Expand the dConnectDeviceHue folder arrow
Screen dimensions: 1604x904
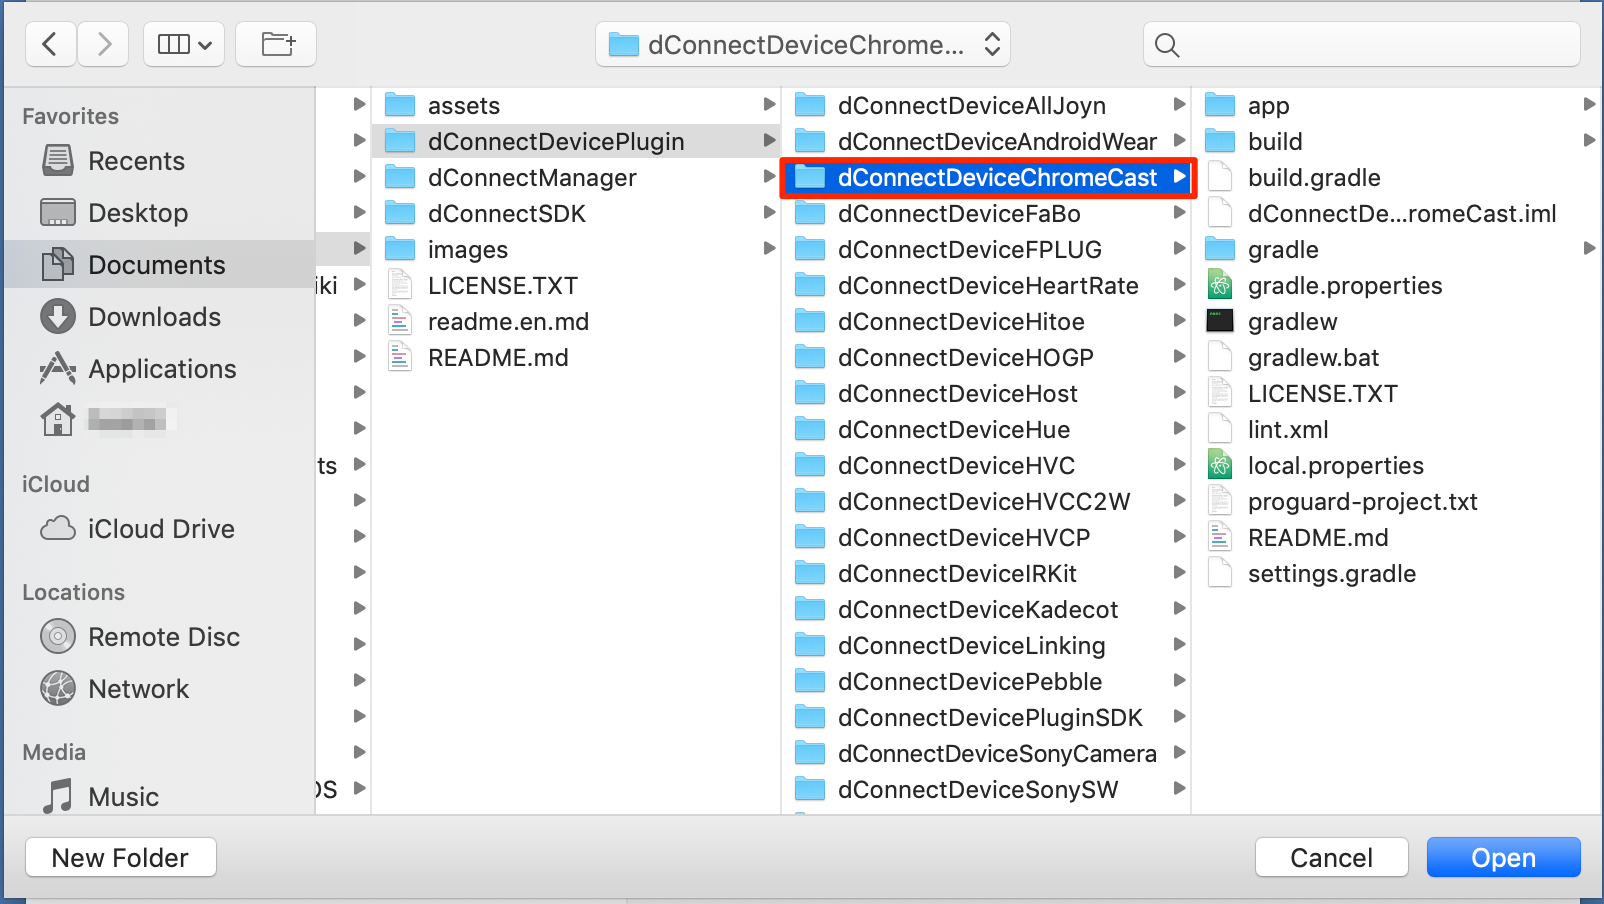[1179, 429]
